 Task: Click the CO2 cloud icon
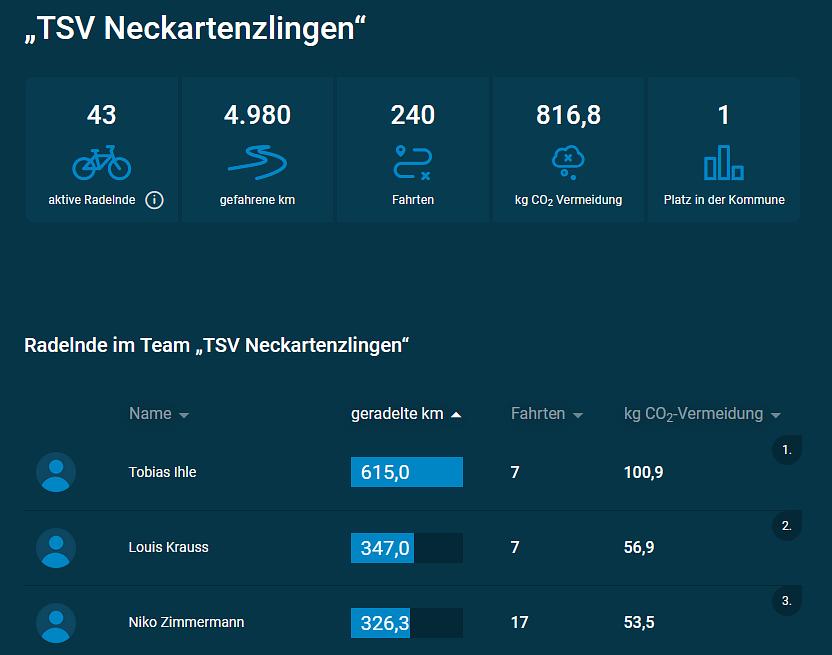point(568,161)
